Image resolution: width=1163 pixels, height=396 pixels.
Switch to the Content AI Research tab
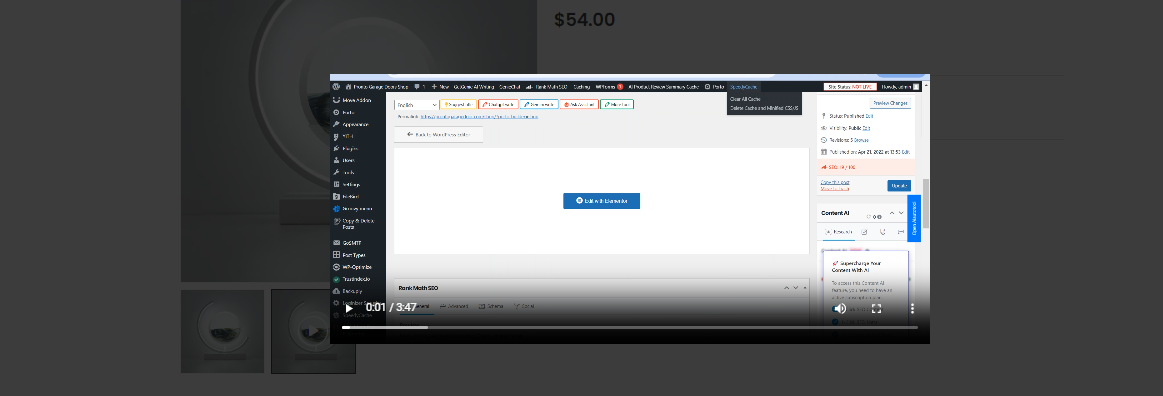coord(839,232)
